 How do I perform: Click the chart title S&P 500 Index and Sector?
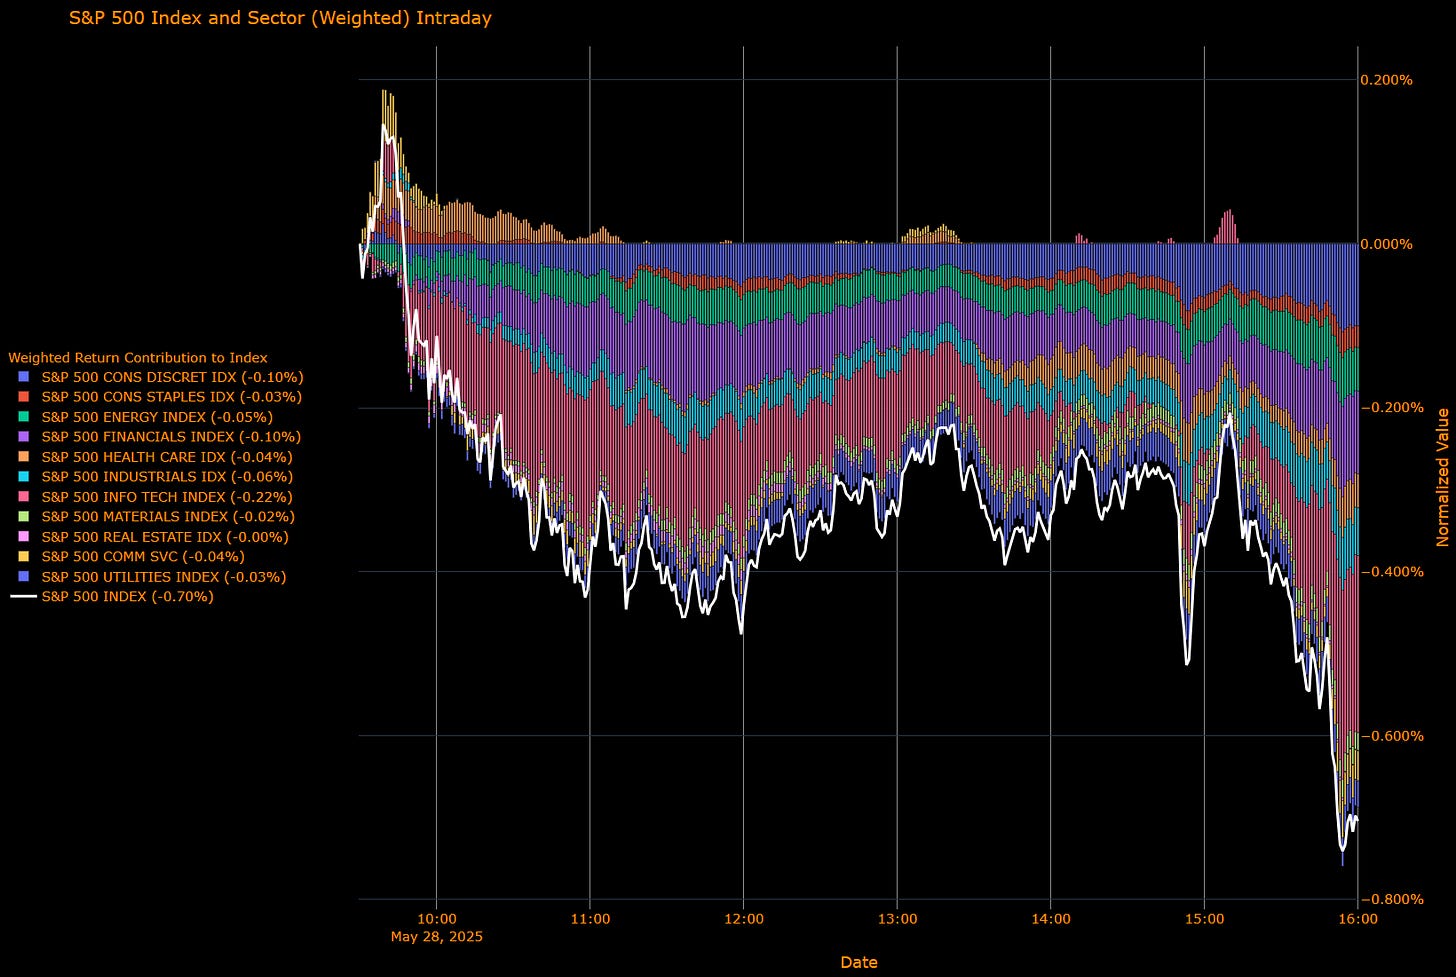[280, 18]
